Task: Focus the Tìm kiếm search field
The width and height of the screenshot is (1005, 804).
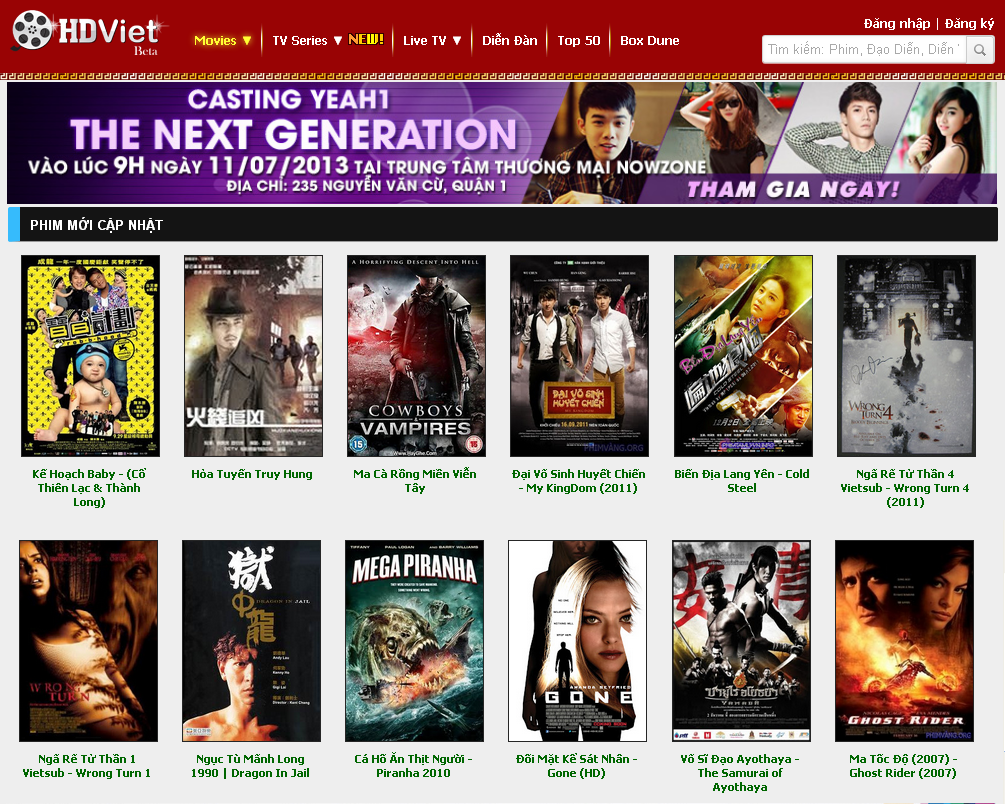Action: 864,49
